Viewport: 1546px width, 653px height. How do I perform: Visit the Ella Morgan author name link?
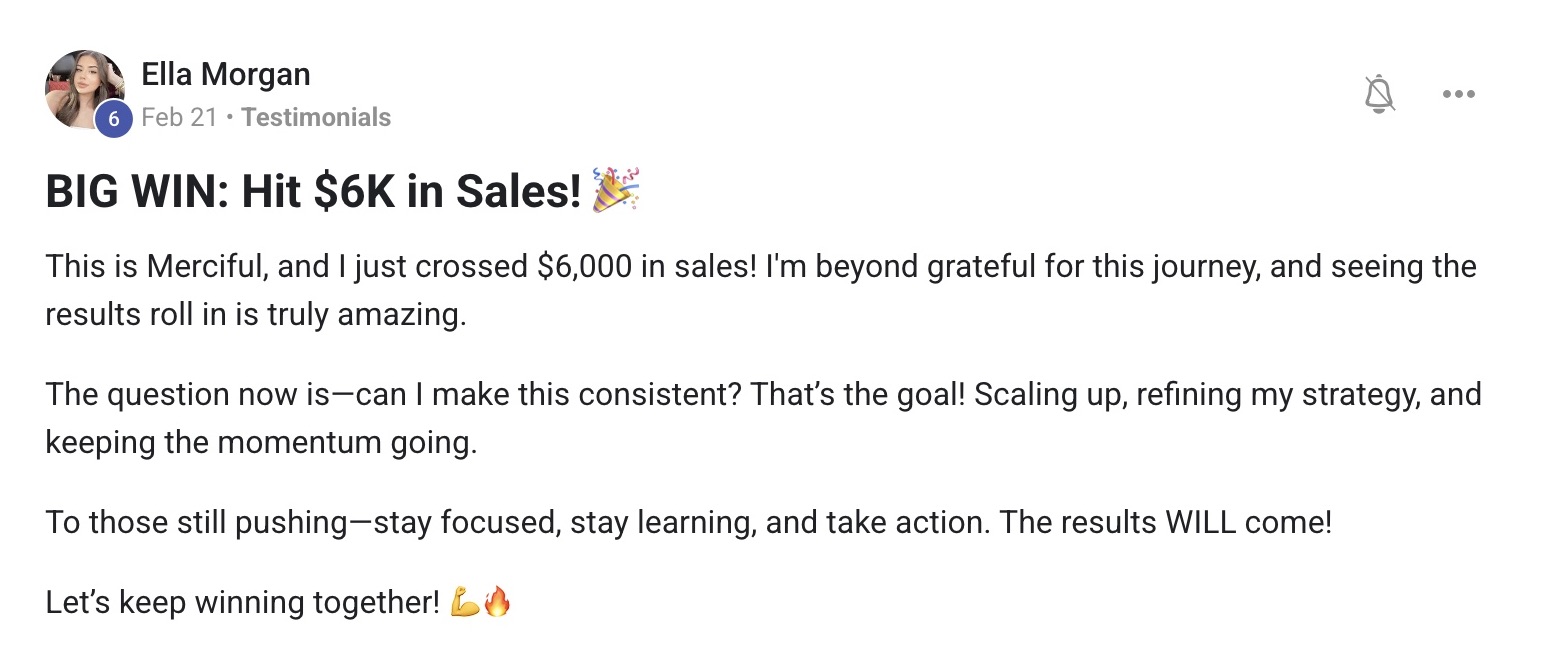point(226,74)
